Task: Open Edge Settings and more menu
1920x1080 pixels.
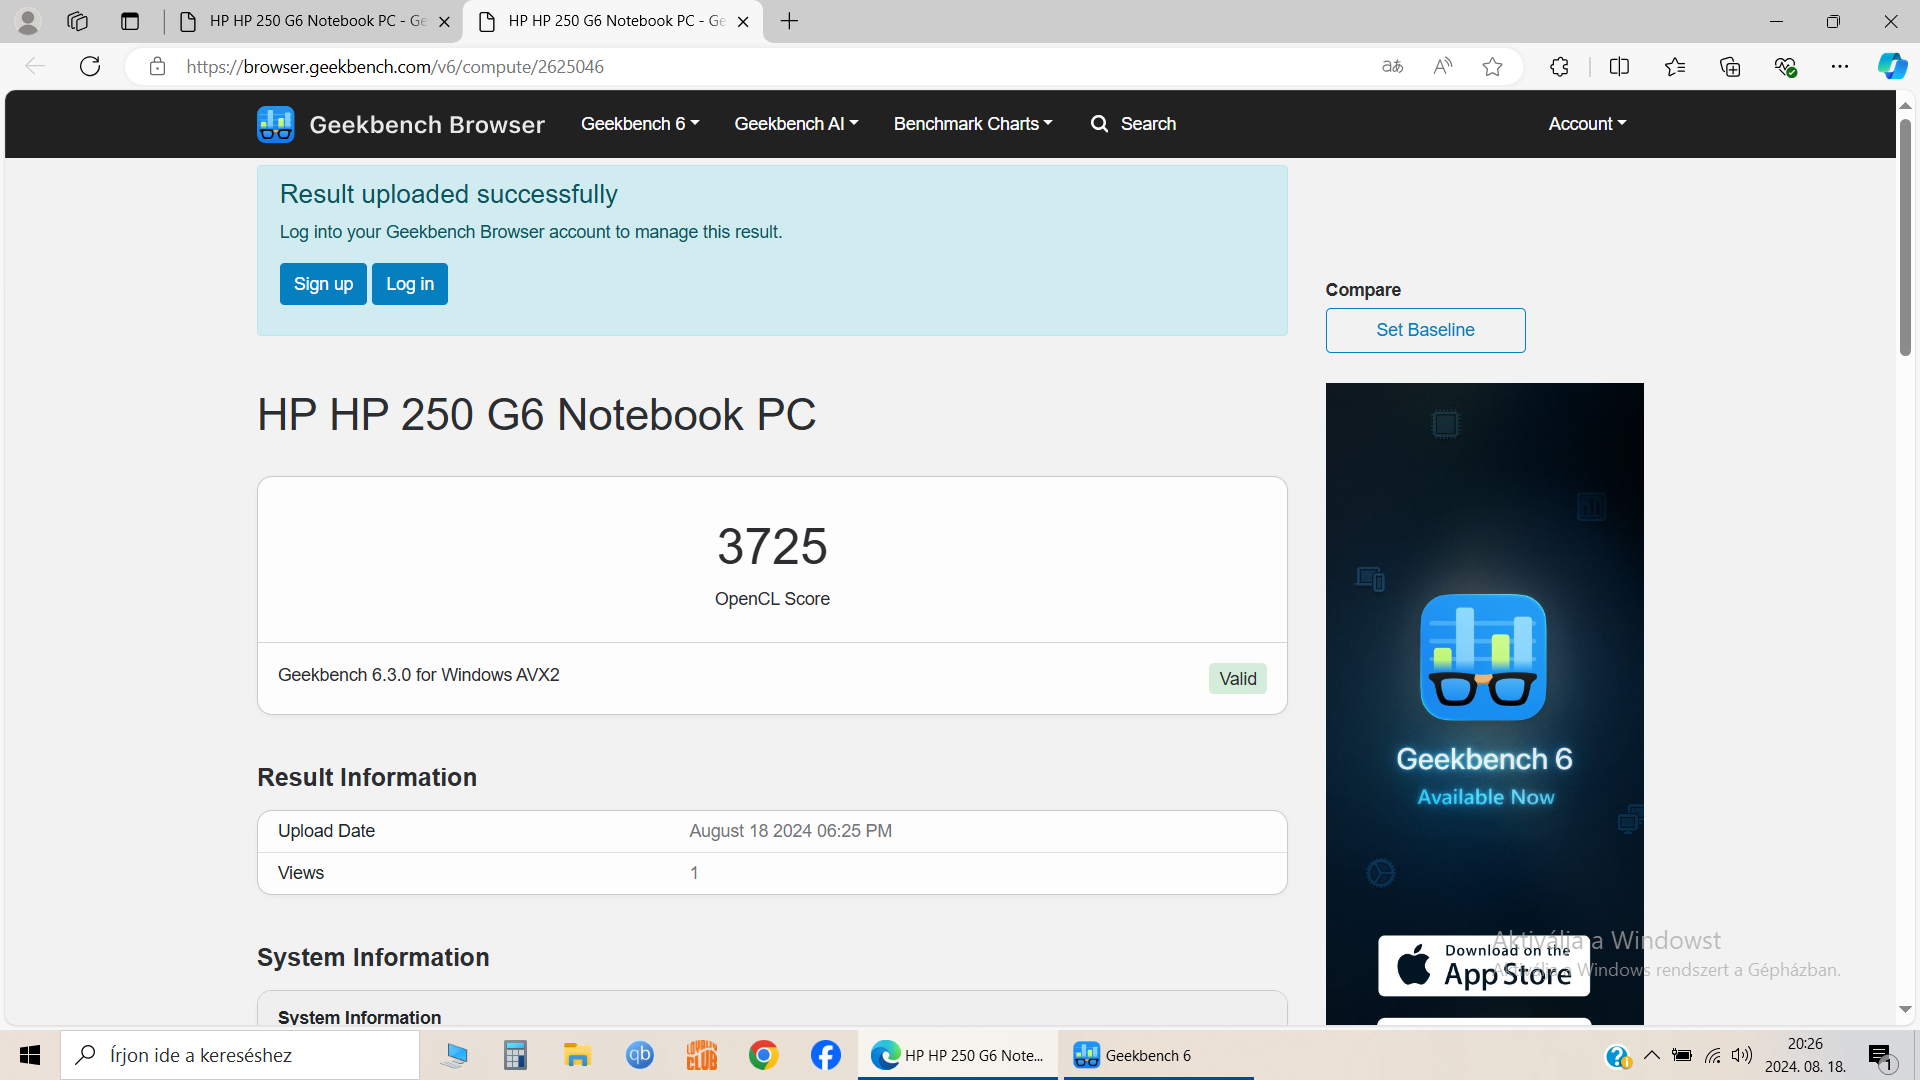Action: (x=1840, y=66)
